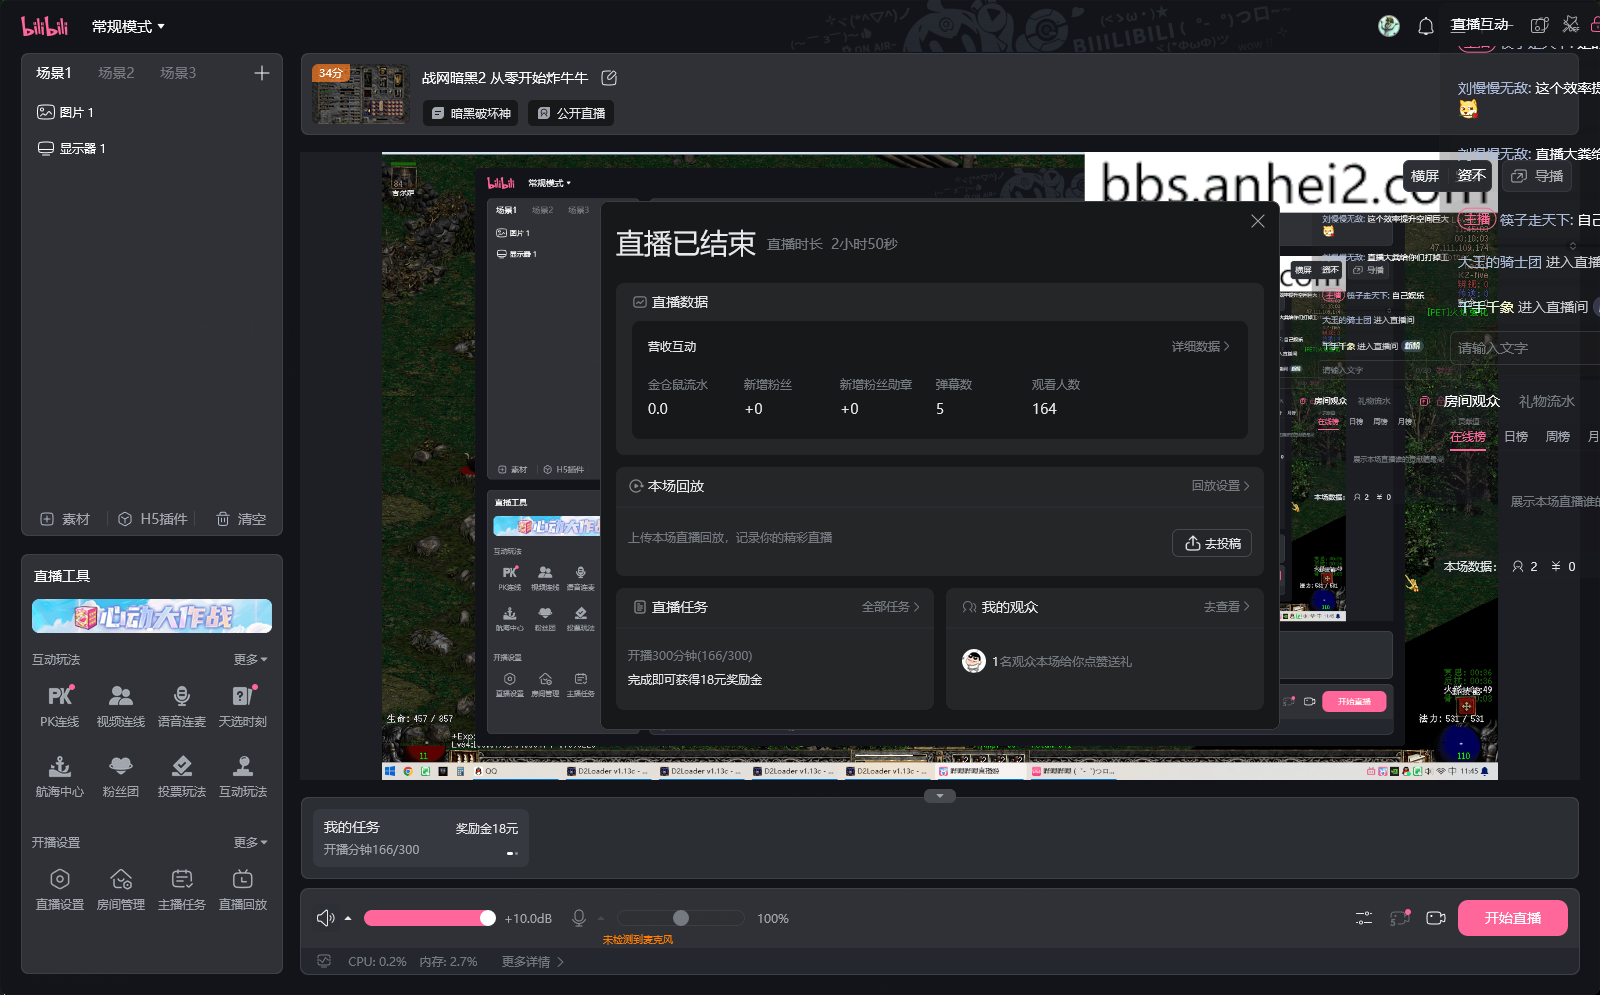Open 直播回放 stream replay
The height and width of the screenshot is (995, 1600).
click(243, 889)
